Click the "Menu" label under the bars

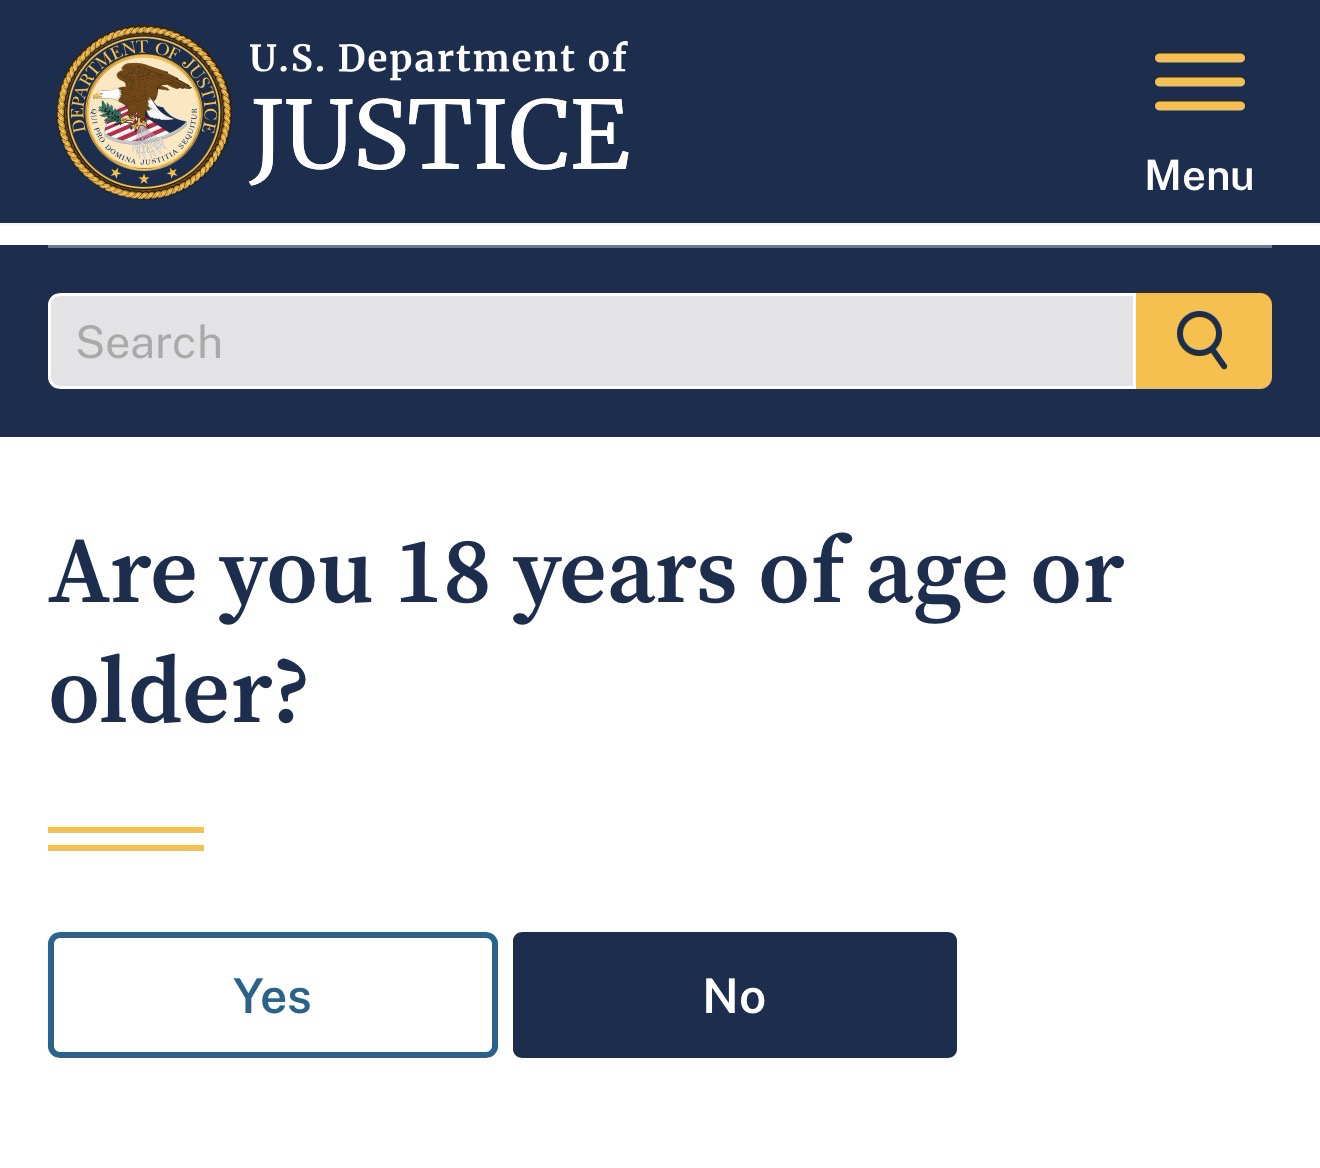tap(1199, 175)
